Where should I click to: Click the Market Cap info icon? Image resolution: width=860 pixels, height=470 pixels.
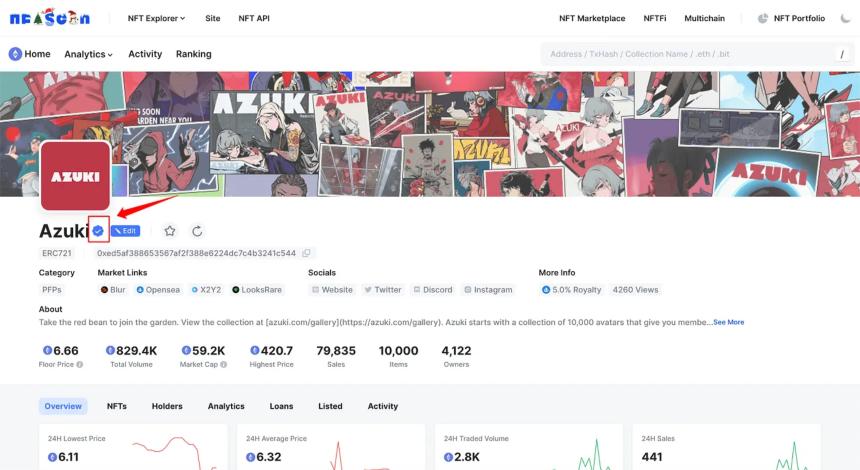click(224, 364)
